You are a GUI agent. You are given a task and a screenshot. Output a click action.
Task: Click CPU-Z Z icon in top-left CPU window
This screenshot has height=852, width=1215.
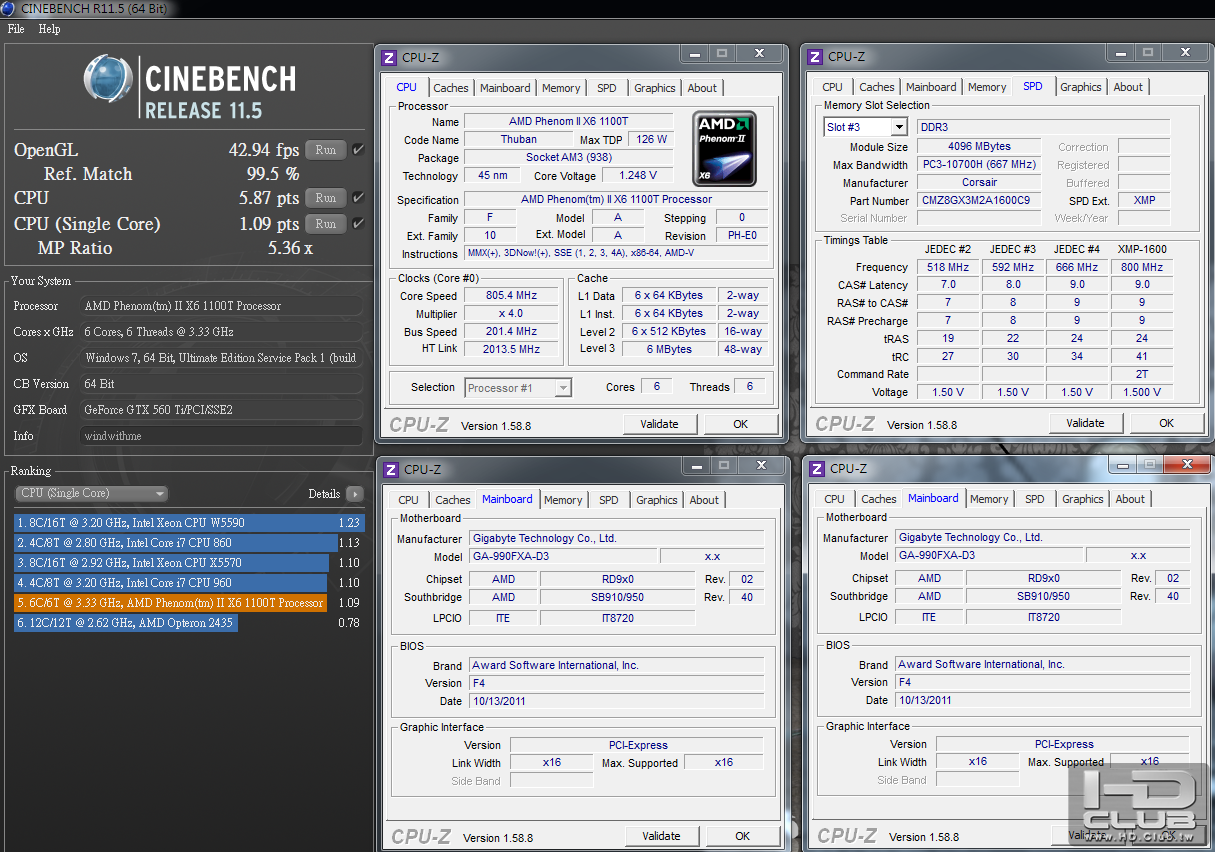(x=390, y=58)
